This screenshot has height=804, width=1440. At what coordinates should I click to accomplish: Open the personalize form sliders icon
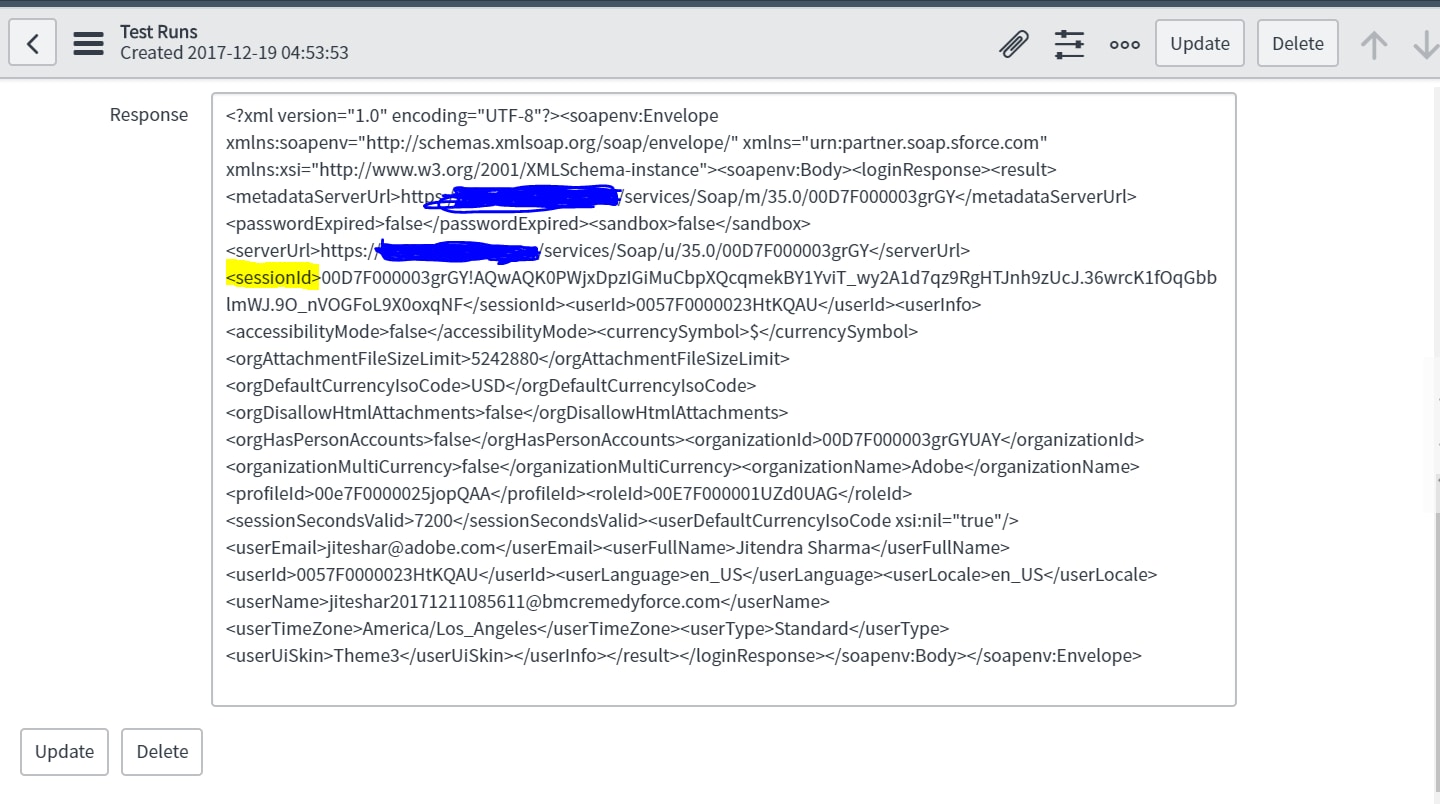(1069, 44)
